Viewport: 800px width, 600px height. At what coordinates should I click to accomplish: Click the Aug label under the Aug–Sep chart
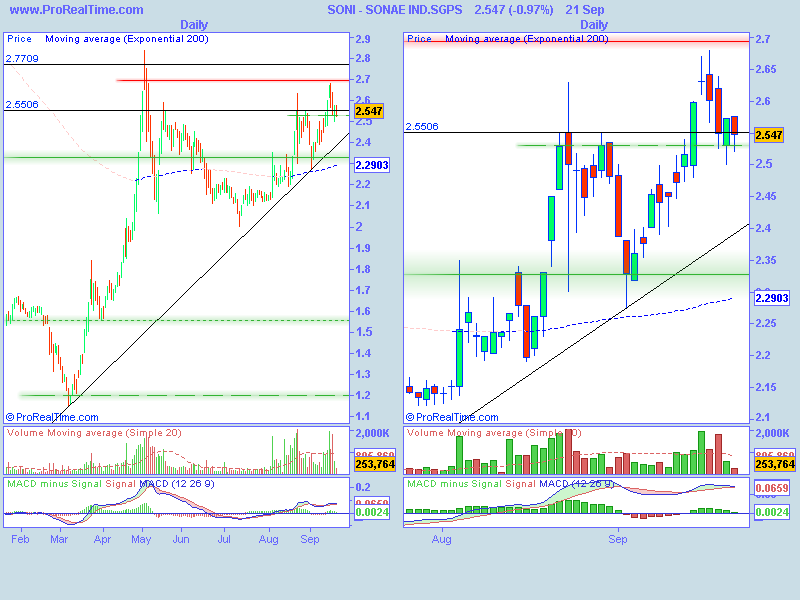pos(441,539)
